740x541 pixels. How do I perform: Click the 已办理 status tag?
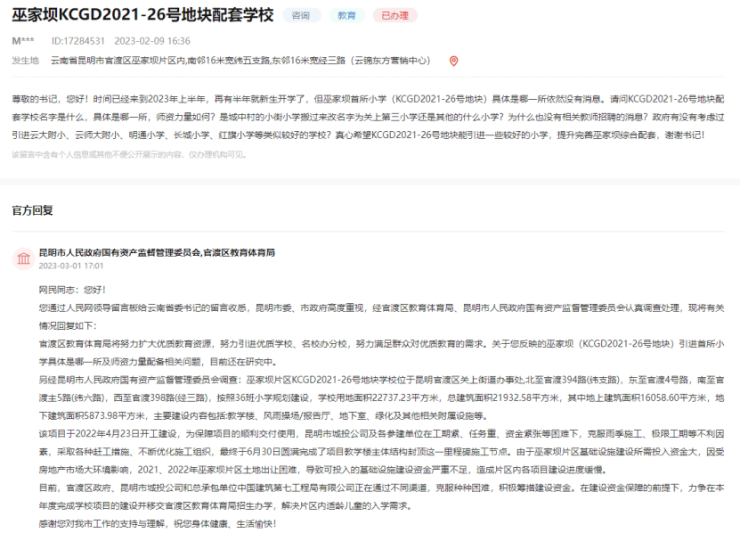tap(394, 16)
